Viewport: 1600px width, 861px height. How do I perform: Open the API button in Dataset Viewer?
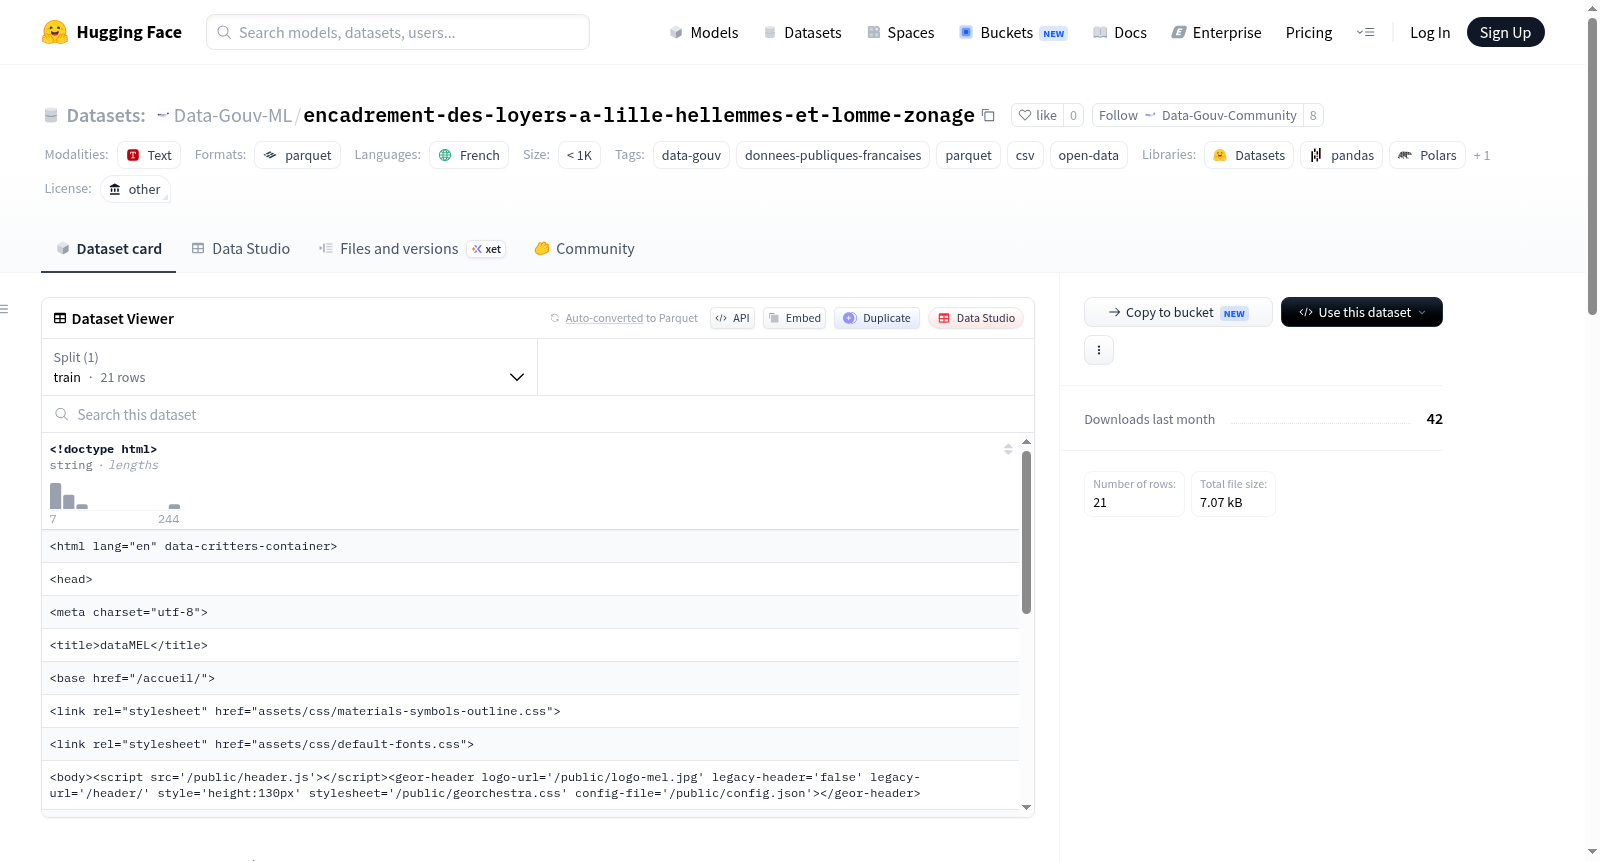coord(732,318)
